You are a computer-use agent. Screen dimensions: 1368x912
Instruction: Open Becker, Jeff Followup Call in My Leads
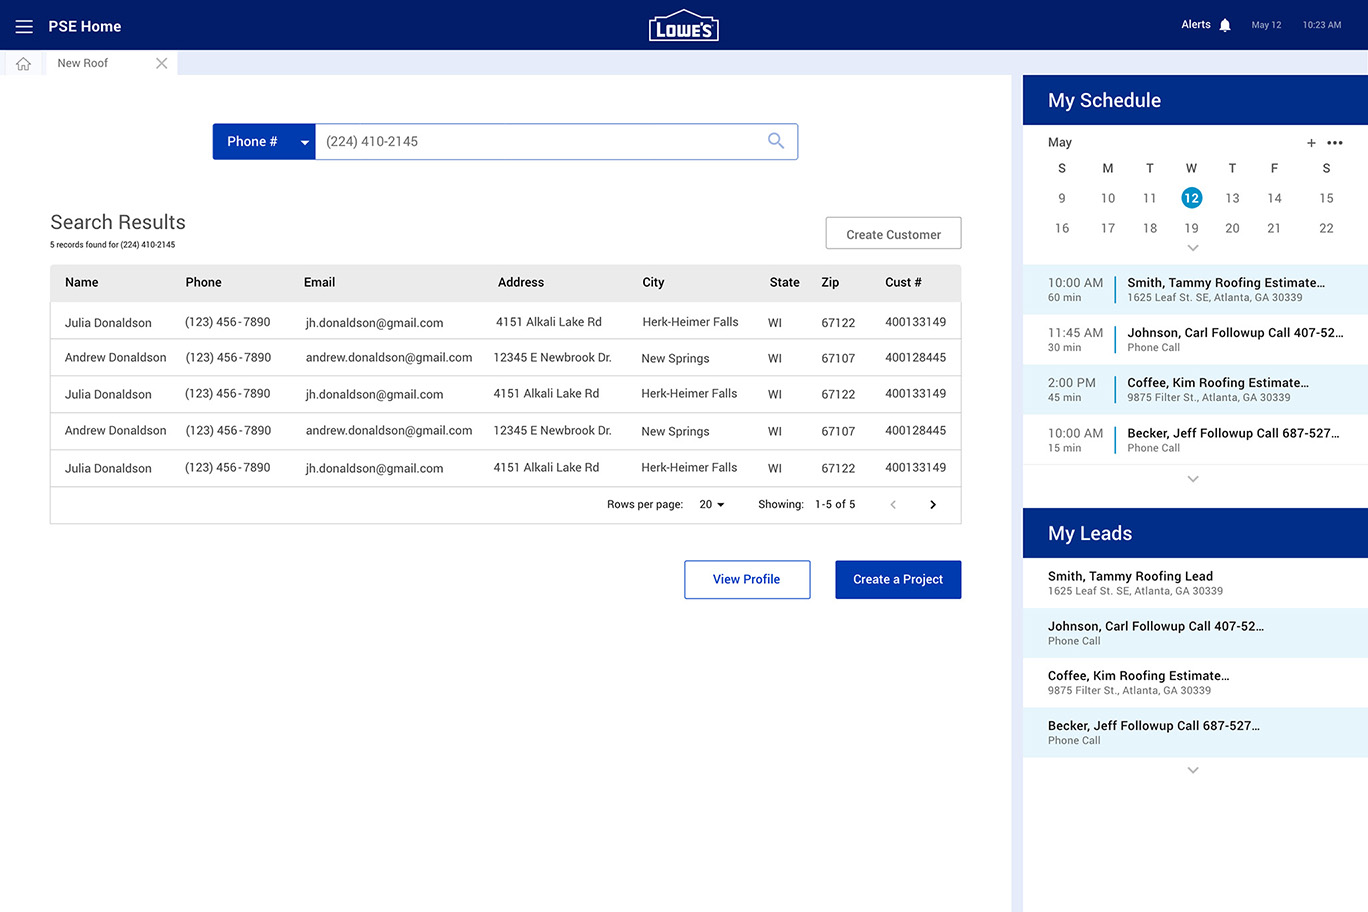click(1195, 732)
